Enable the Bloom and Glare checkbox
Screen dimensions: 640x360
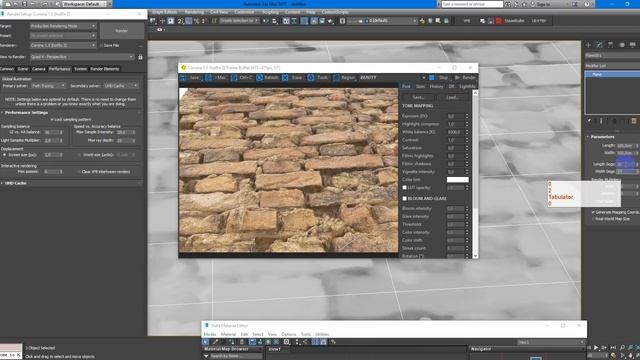(404, 198)
